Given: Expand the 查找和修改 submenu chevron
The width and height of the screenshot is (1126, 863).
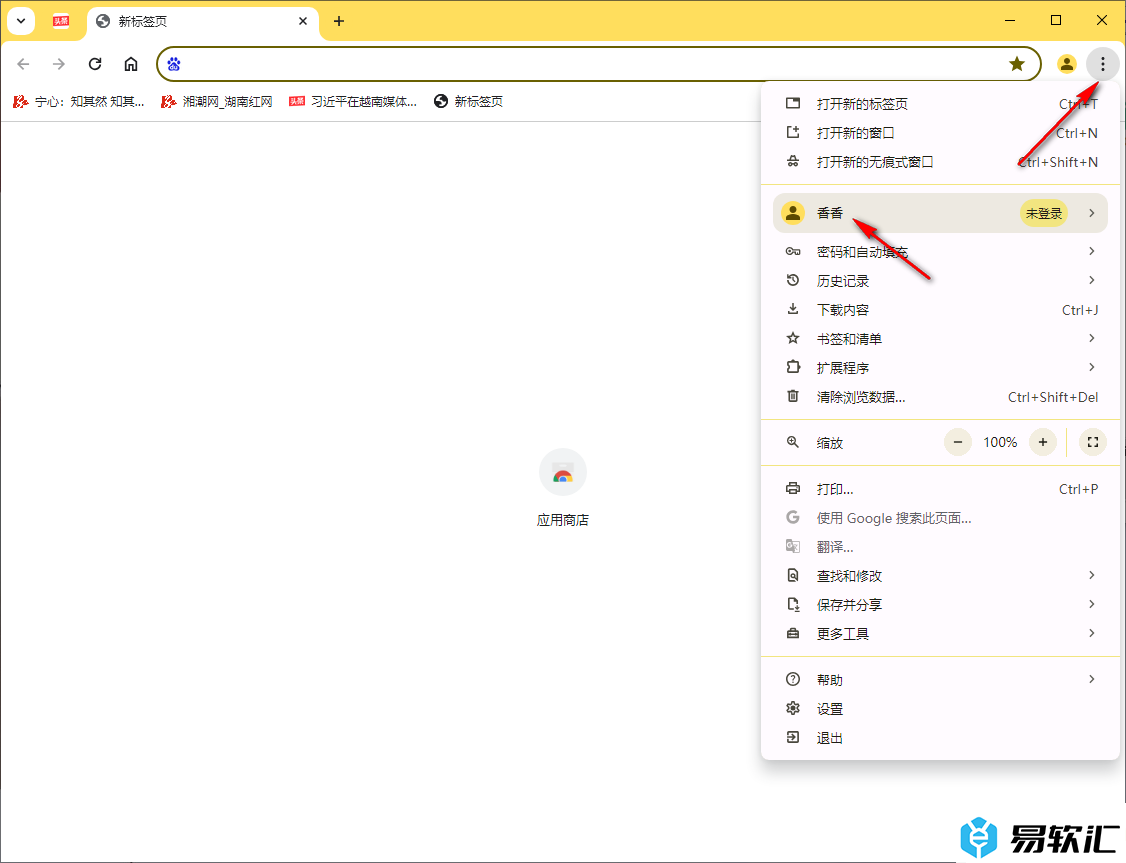Looking at the screenshot, I should [x=1092, y=575].
